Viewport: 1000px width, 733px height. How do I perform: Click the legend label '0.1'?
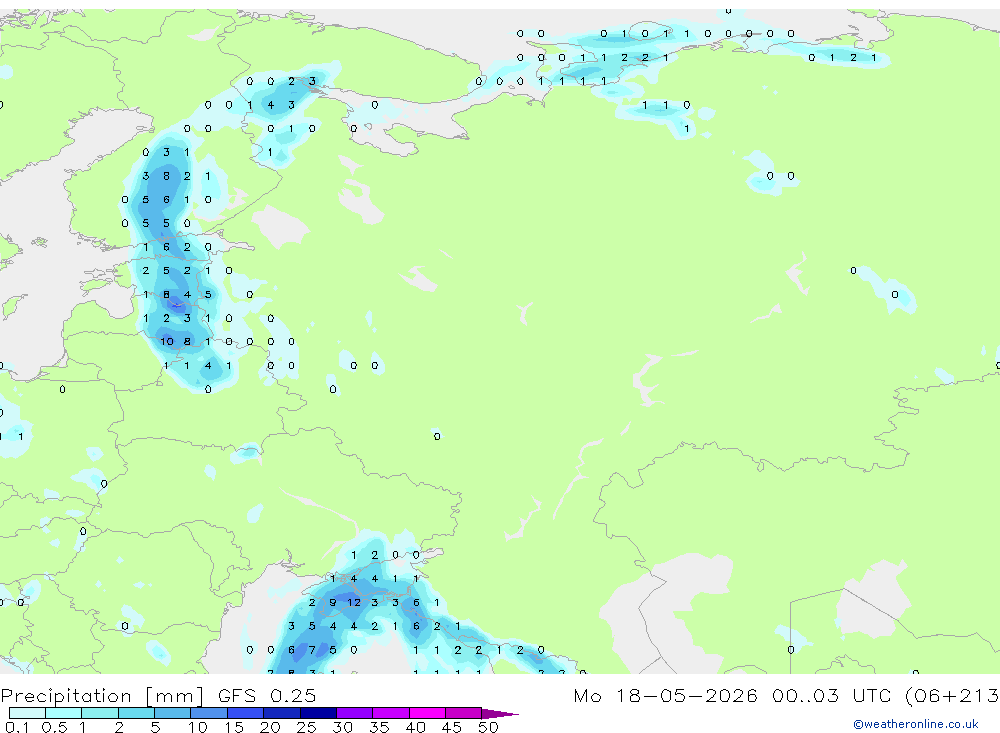(x=17, y=727)
